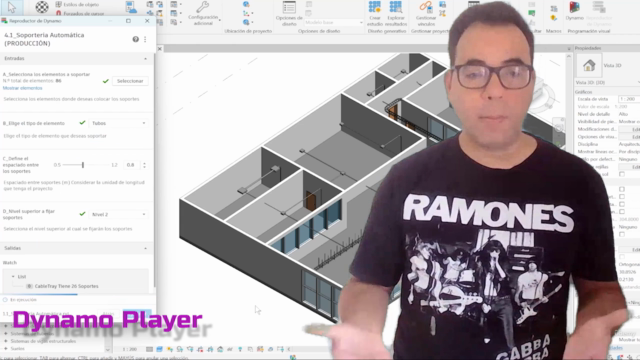Click the Propiedades panel title
This screenshot has width=640, height=360.
pos(588,48)
